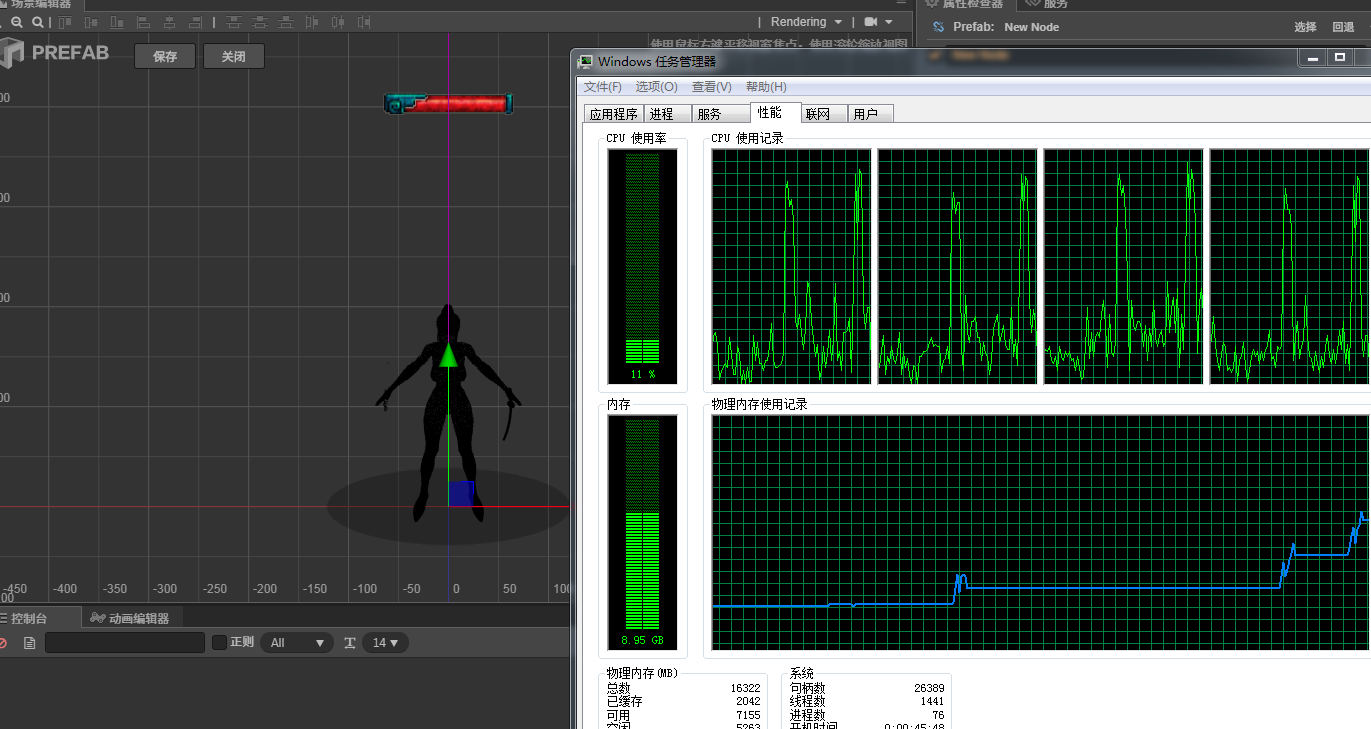The image size is (1371, 729).
Task: Click the blue gizmo square handle
Action: click(461, 493)
